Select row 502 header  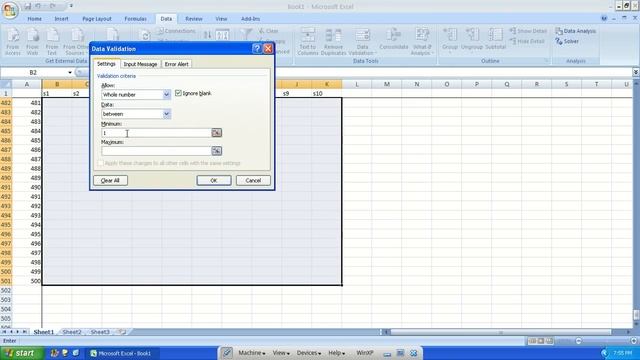point(6,290)
